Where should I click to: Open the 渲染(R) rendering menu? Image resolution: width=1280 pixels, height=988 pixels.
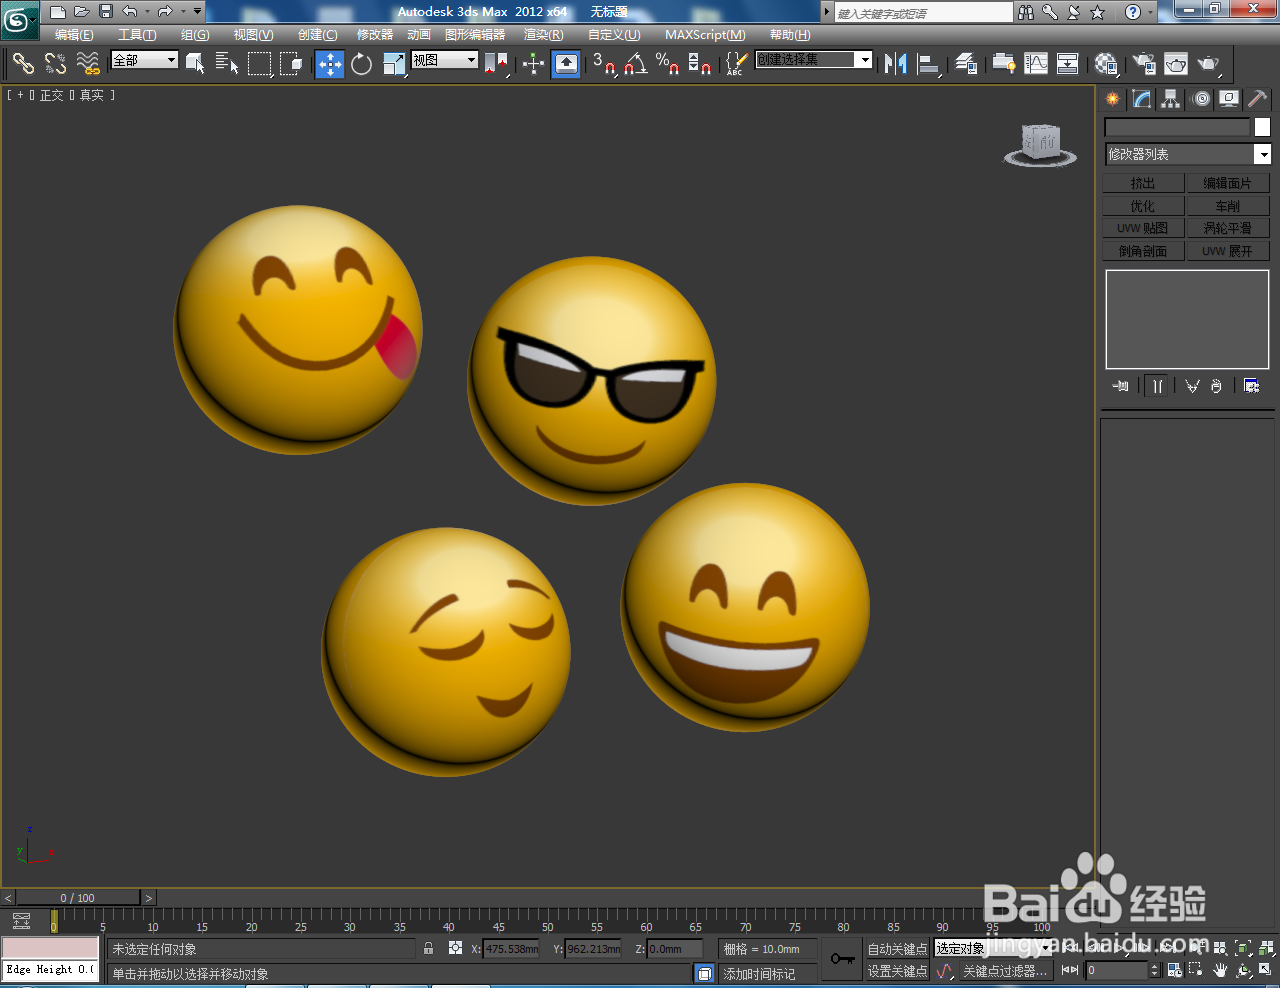(x=543, y=35)
